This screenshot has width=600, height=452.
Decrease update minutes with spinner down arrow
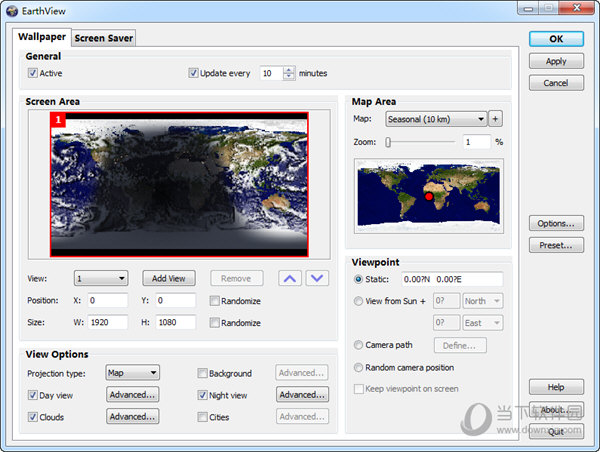pyautogui.click(x=289, y=77)
